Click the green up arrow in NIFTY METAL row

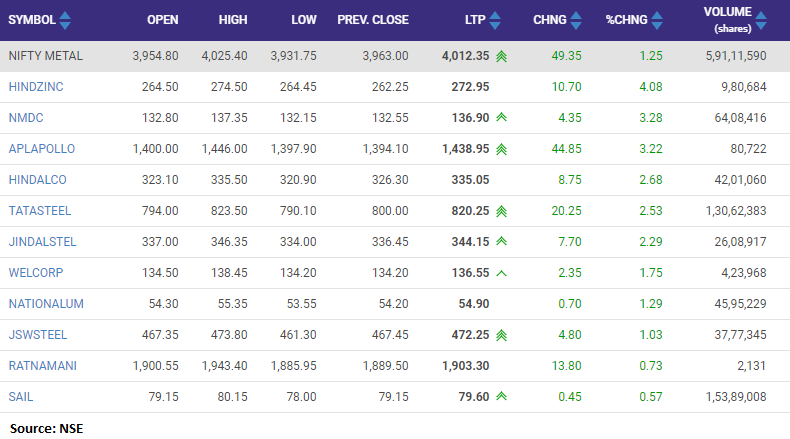[x=501, y=57]
